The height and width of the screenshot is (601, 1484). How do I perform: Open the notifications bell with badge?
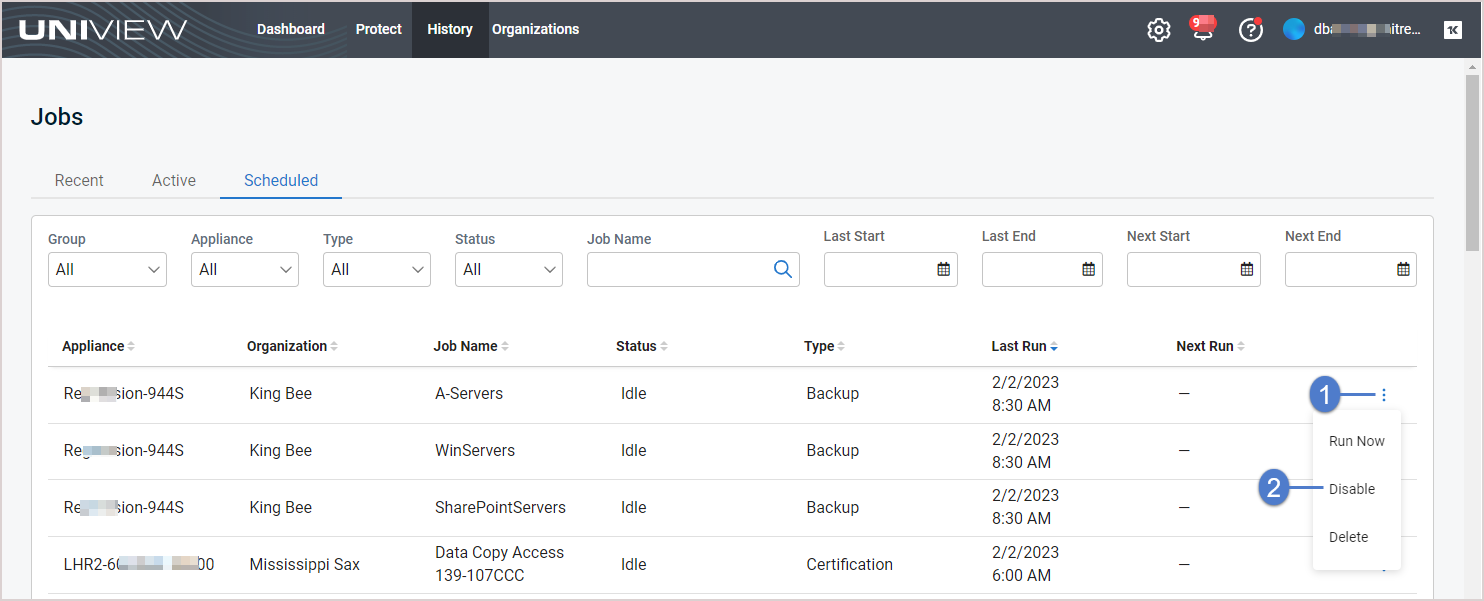pyautogui.click(x=1202, y=28)
